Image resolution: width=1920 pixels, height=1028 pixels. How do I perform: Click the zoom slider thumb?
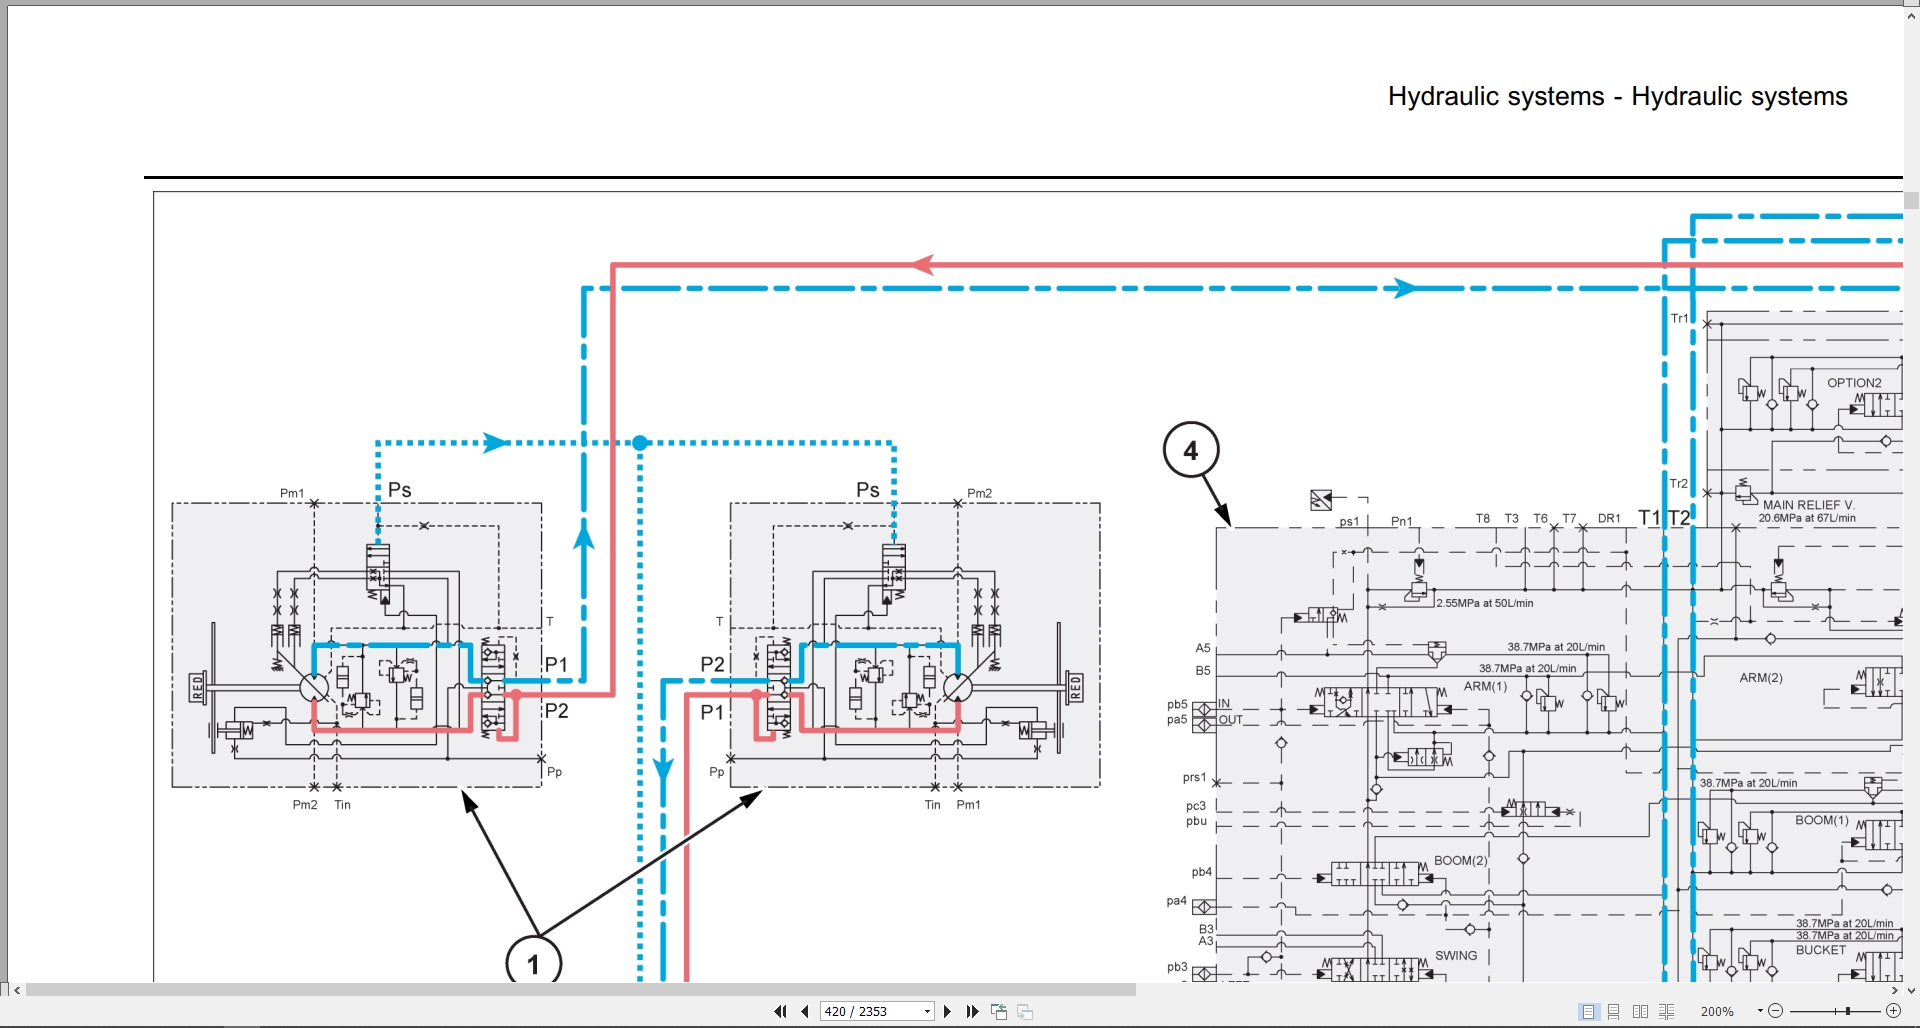point(1848,1011)
